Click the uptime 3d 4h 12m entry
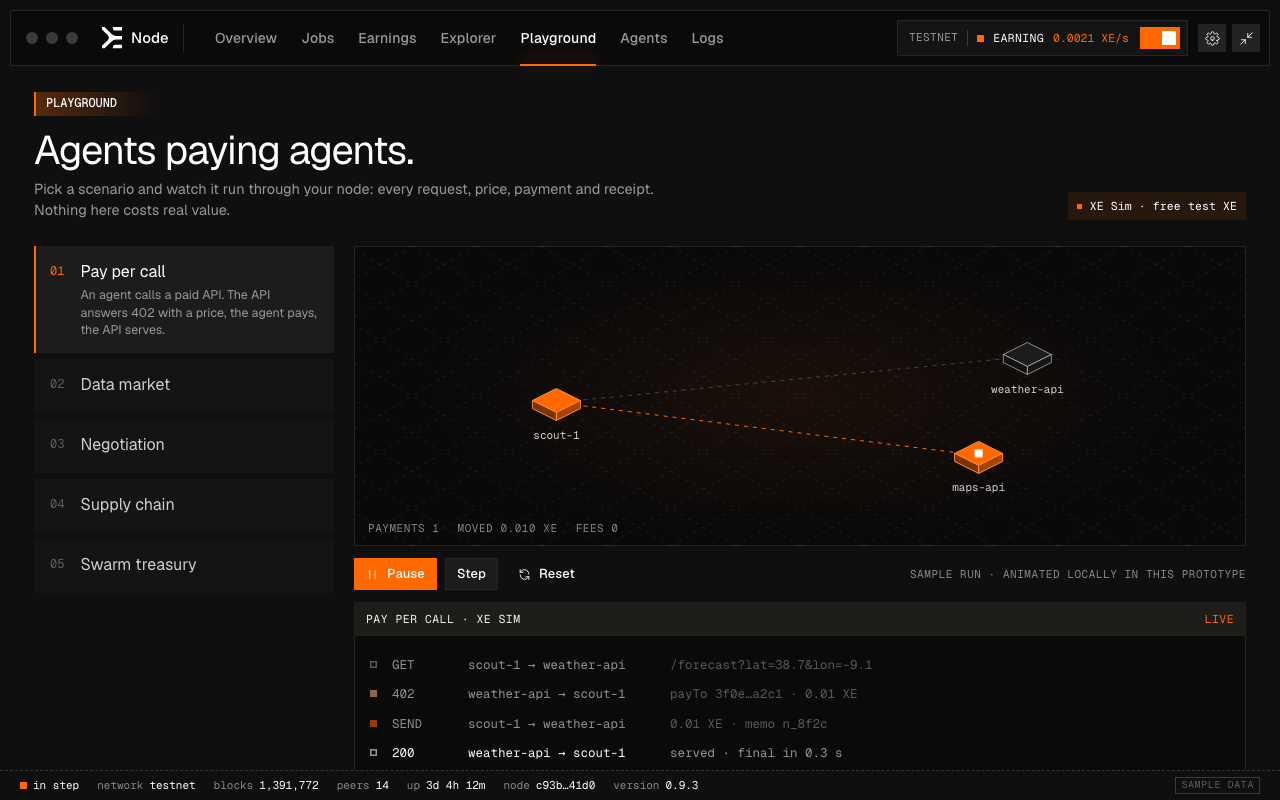This screenshot has height=800, width=1280. coord(446,786)
